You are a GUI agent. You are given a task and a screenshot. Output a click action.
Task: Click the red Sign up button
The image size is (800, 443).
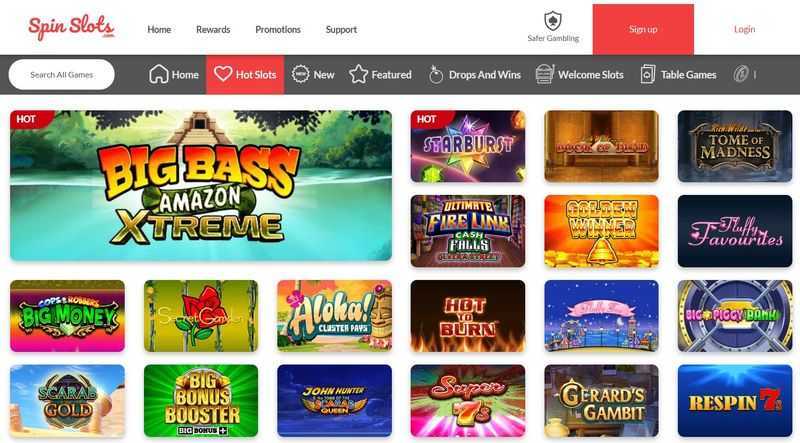643,29
